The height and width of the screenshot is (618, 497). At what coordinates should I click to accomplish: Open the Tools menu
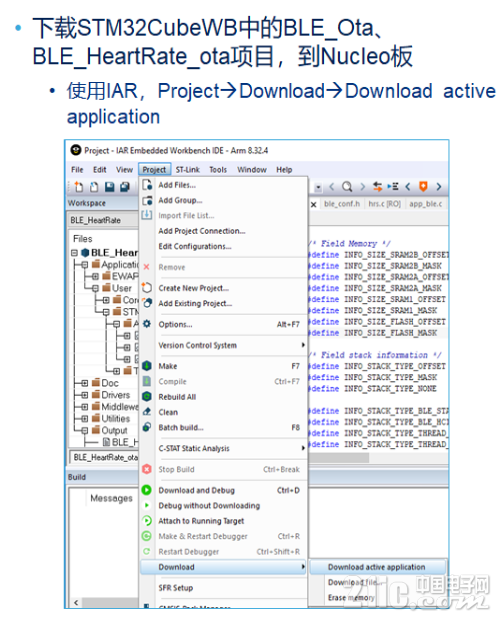(x=218, y=169)
